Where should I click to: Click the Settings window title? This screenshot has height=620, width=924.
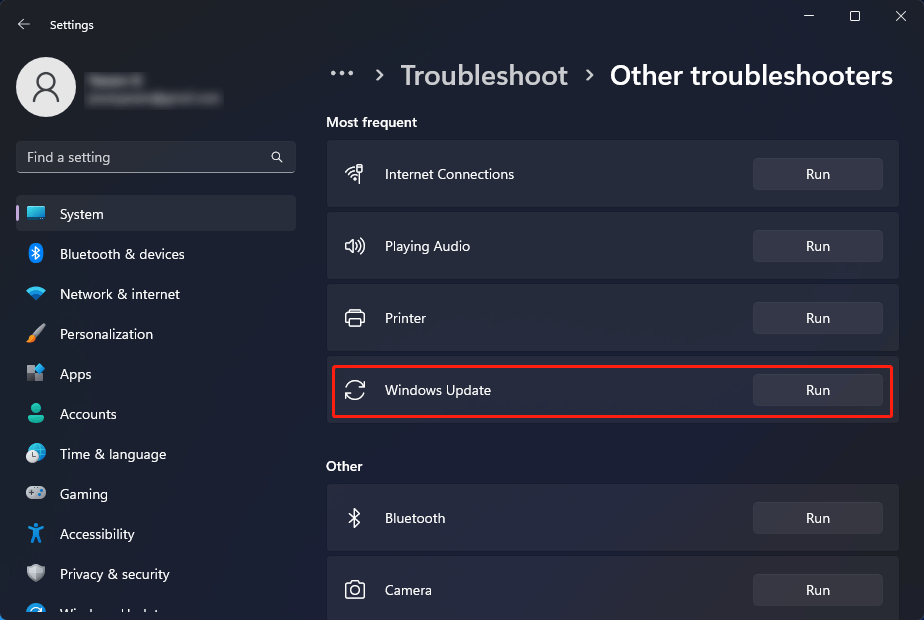[71, 25]
